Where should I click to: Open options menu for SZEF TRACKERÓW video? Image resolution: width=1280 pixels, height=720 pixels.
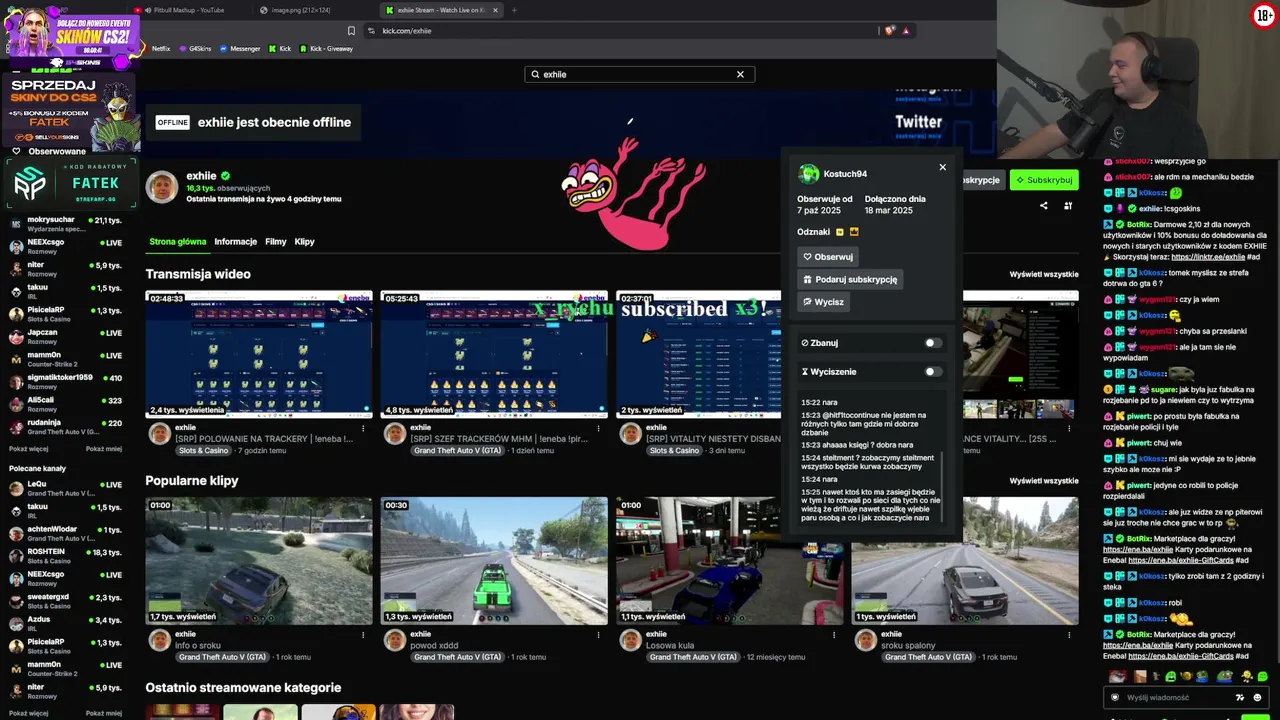(x=598, y=428)
